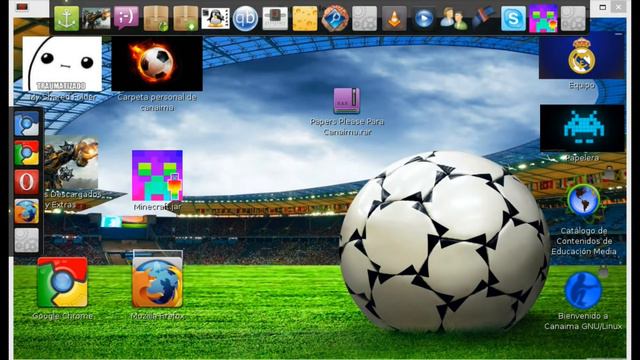
Task: Launch Firefox from the left side dock
Action: pyautogui.click(x=27, y=211)
